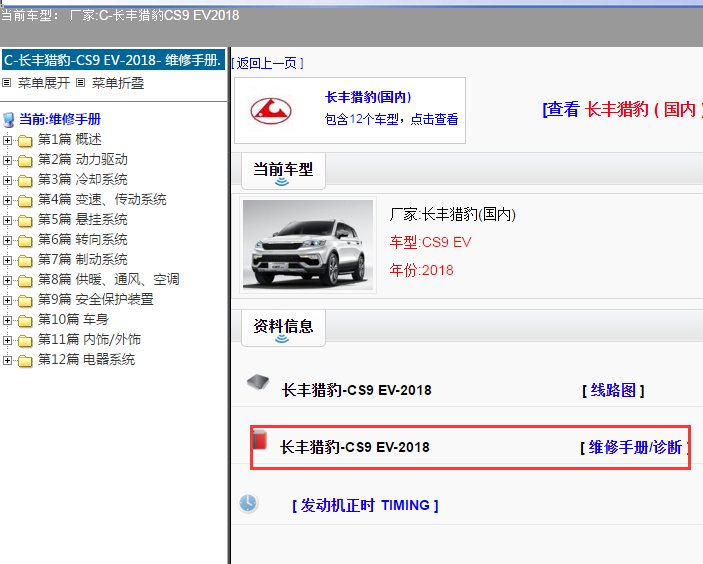Open the 第6篇 转向系统 chapter
This screenshot has width=703, height=564.
(x=82, y=239)
